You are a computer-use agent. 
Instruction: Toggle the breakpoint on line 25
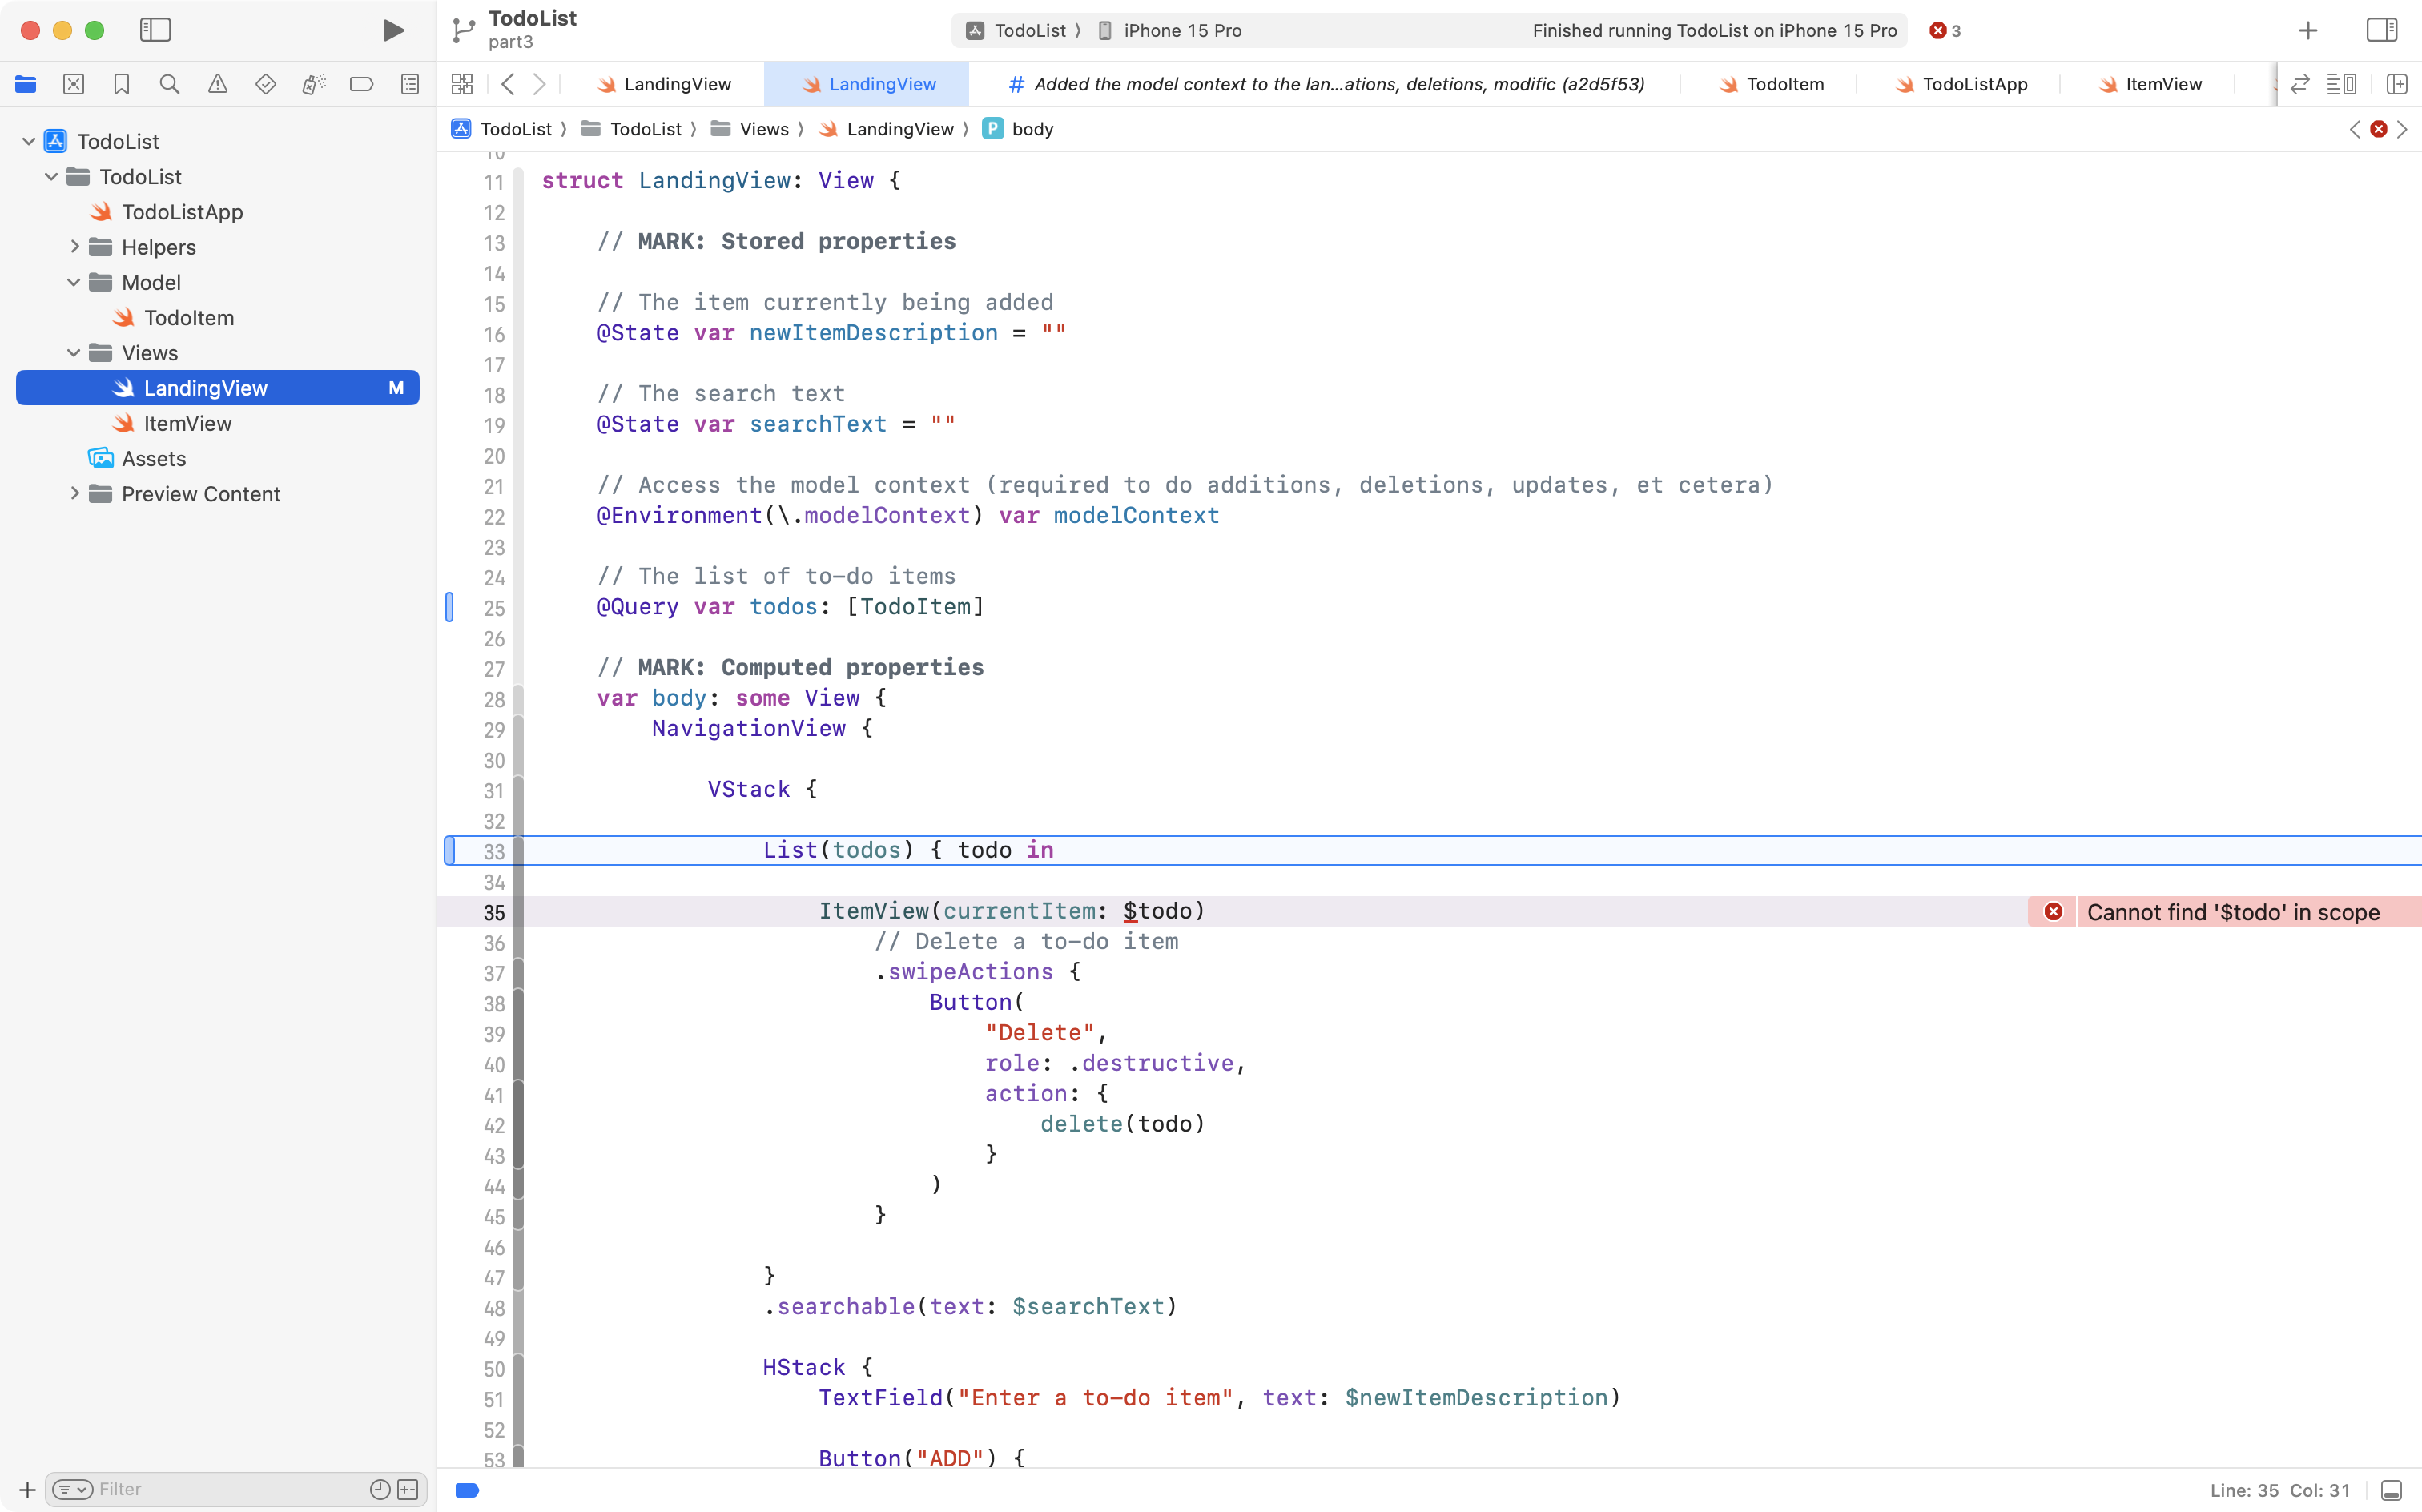(x=450, y=607)
